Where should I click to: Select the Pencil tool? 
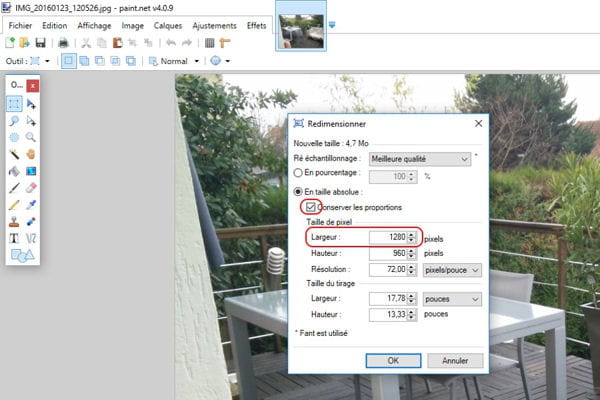coord(14,205)
